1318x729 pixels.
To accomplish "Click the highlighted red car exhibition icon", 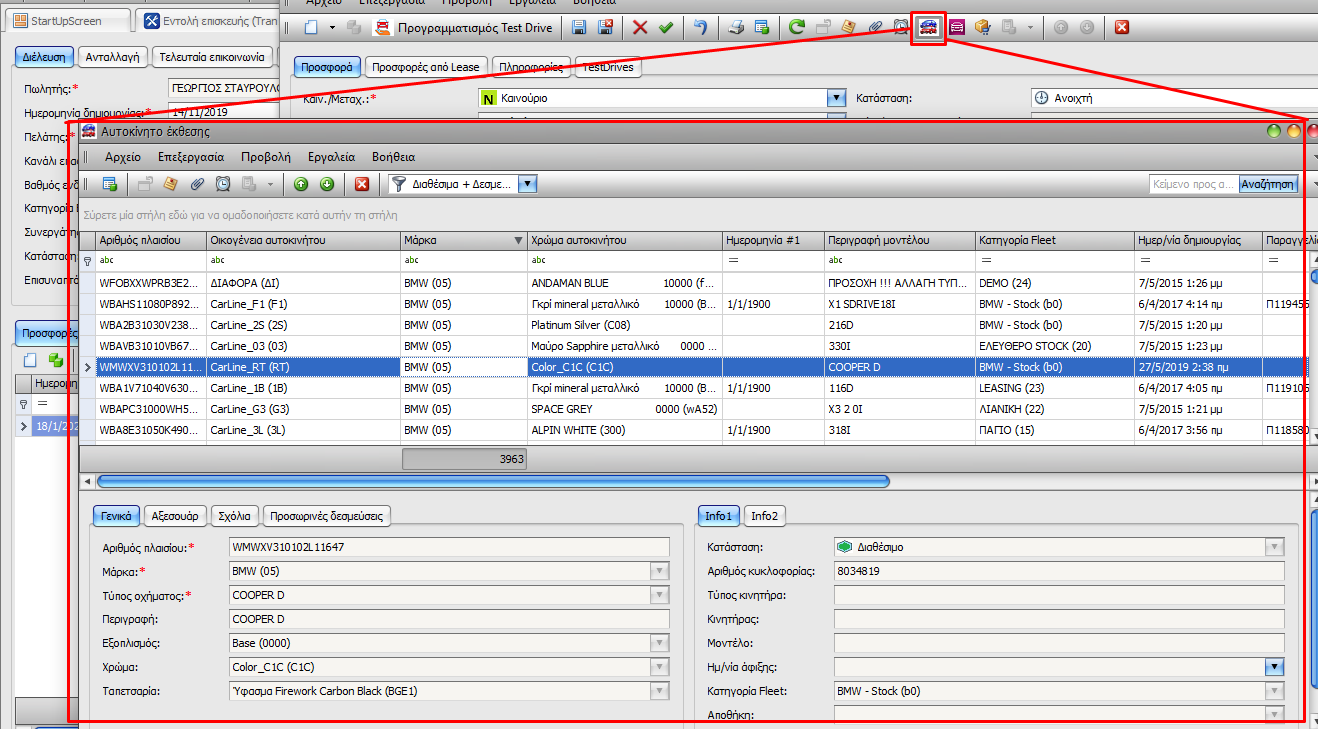I will pos(929,28).
